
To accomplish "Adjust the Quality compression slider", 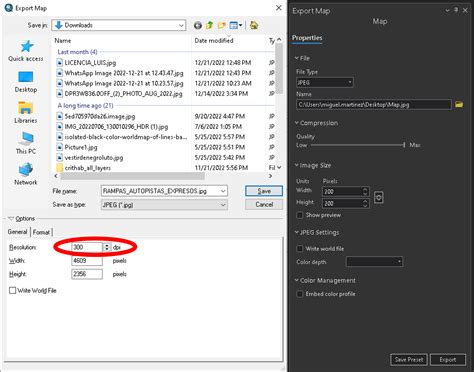I will point(404,145).
